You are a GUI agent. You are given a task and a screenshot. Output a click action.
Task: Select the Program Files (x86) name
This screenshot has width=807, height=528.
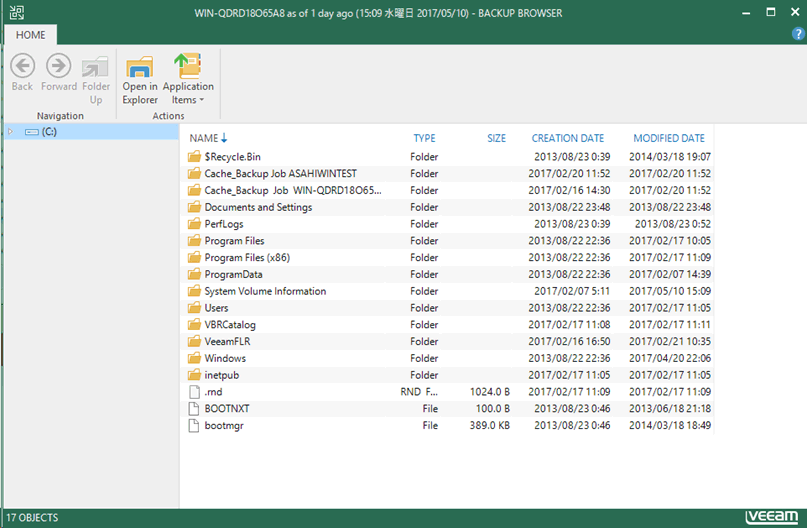click(x=247, y=258)
